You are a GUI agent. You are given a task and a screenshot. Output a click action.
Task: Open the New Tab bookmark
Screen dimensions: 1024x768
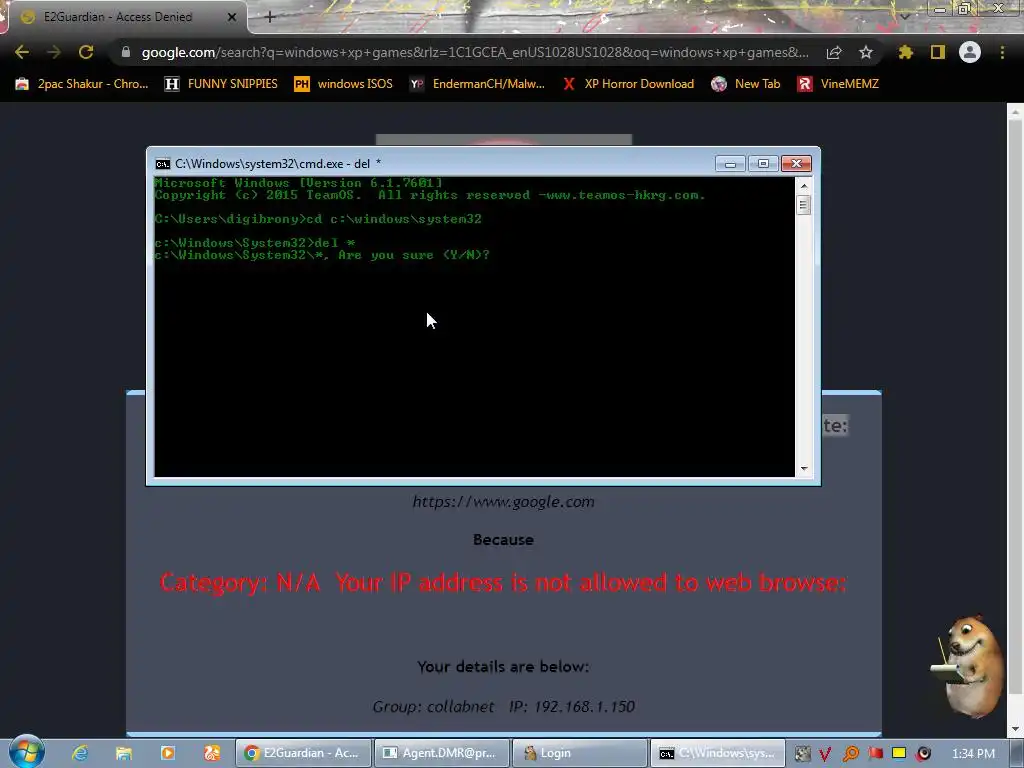pyautogui.click(x=746, y=84)
